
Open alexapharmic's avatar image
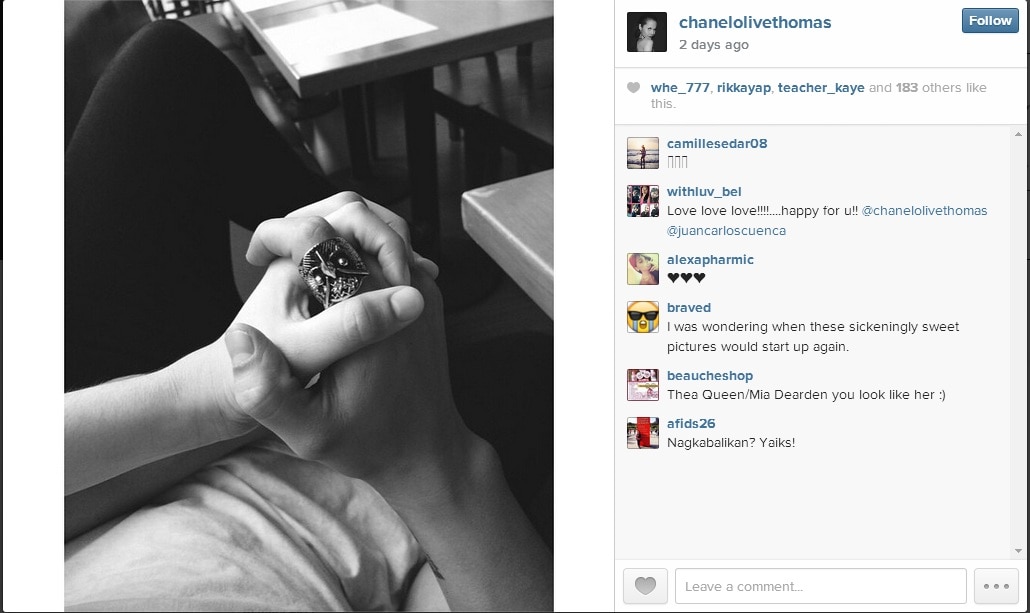(642, 269)
